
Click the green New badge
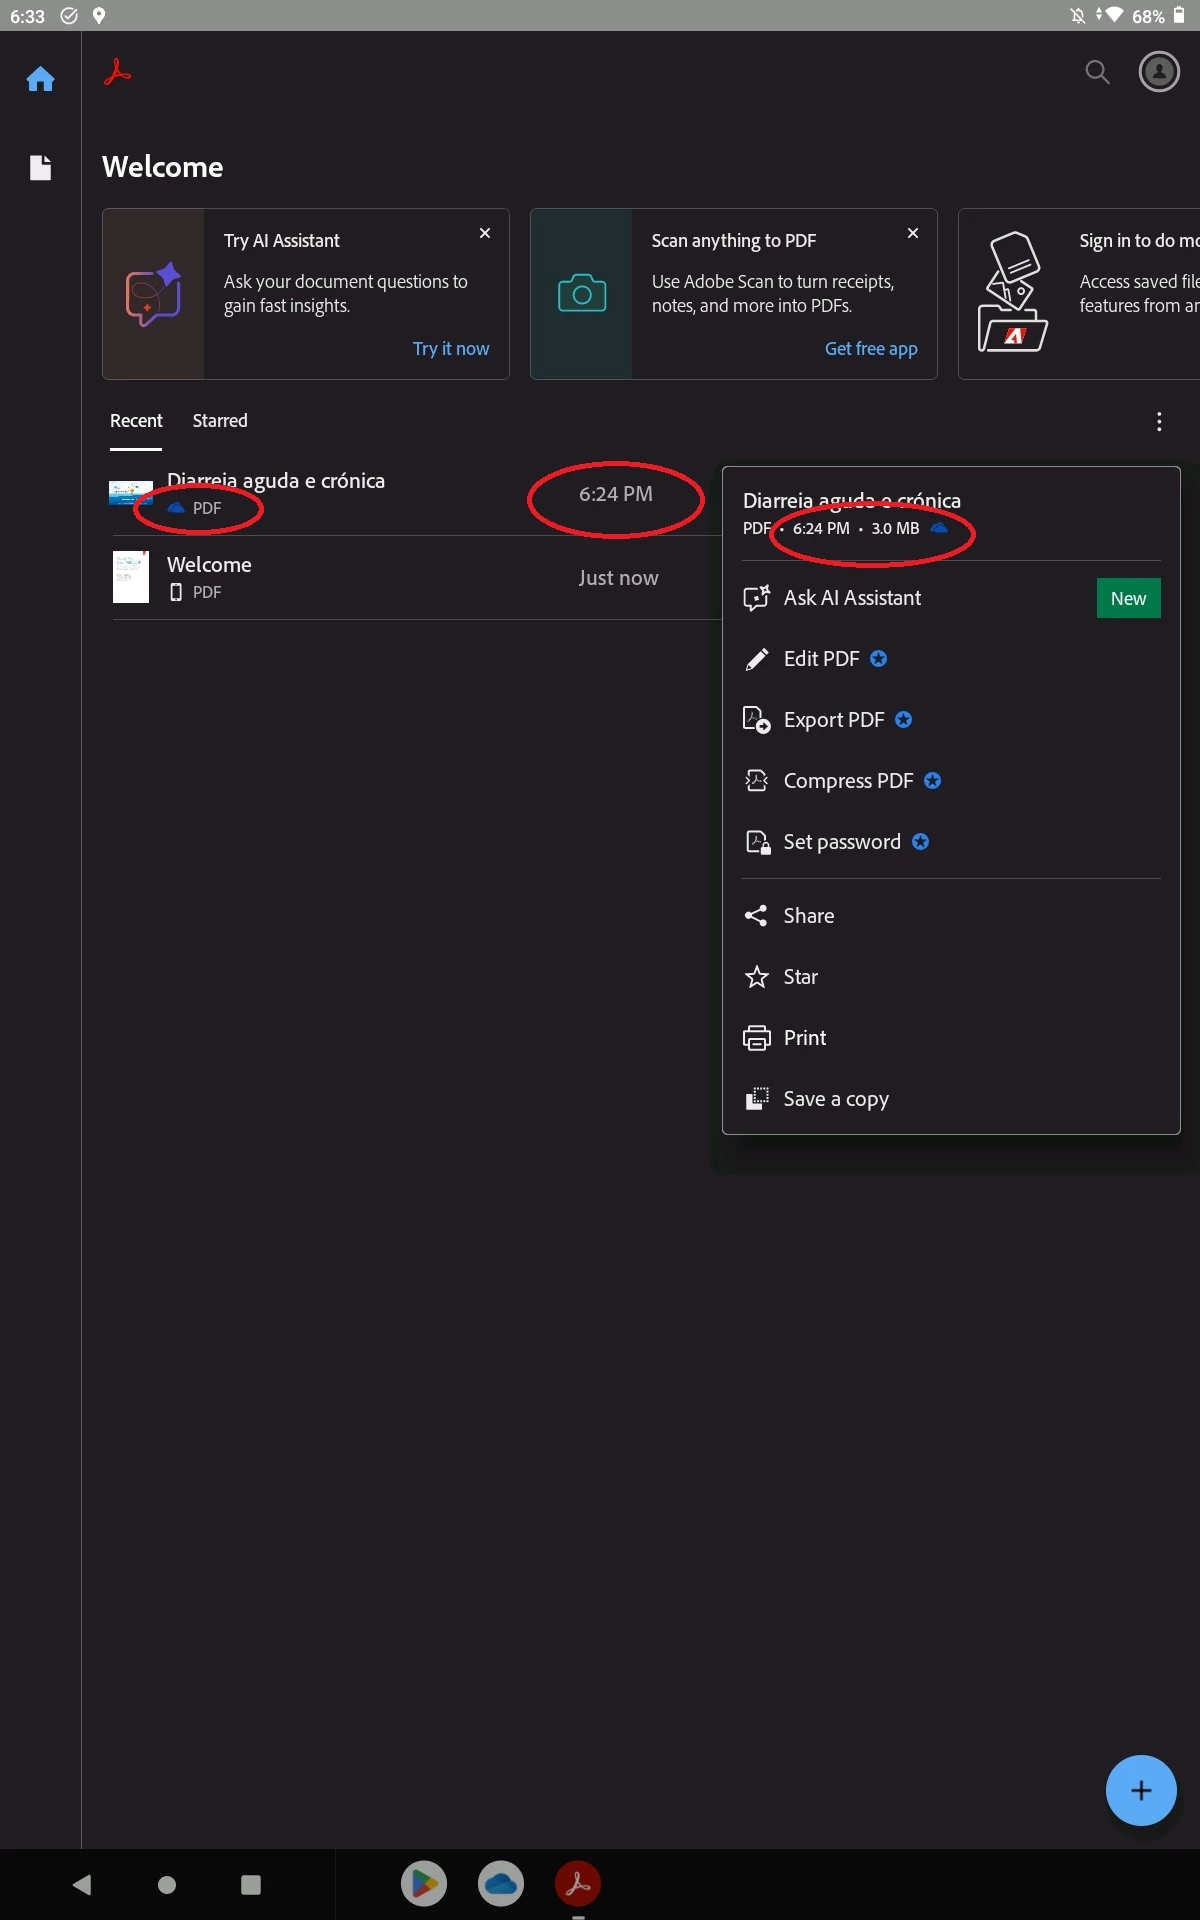coord(1128,598)
